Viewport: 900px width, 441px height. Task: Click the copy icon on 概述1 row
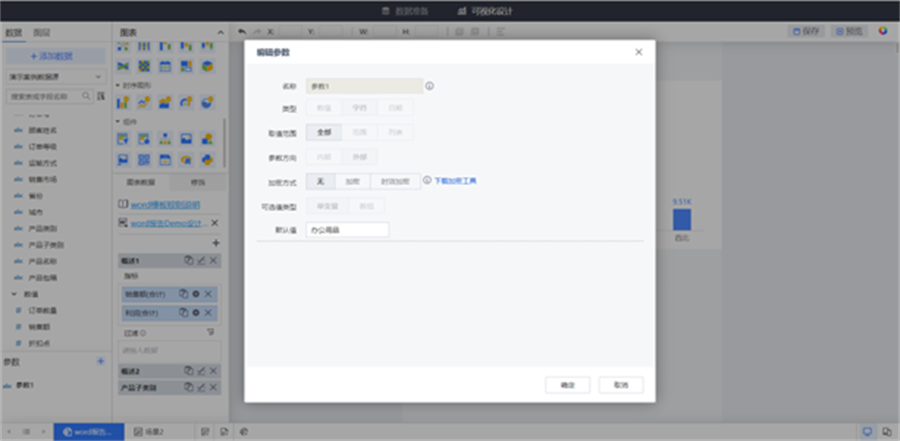pos(188,260)
